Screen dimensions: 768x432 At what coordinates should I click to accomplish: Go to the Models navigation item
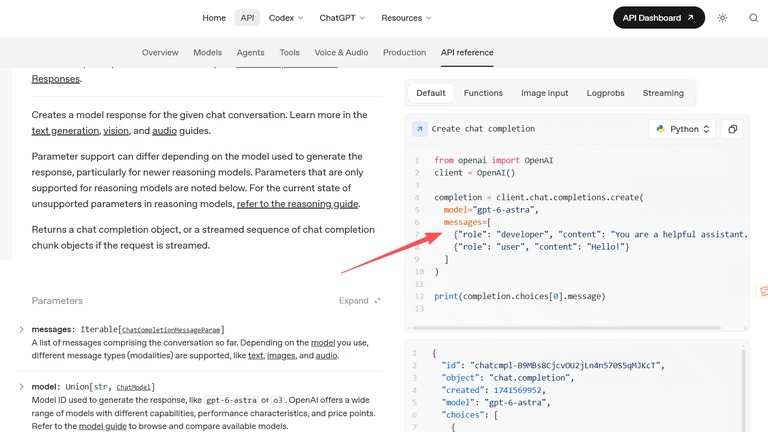pyautogui.click(x=207, y=52)
